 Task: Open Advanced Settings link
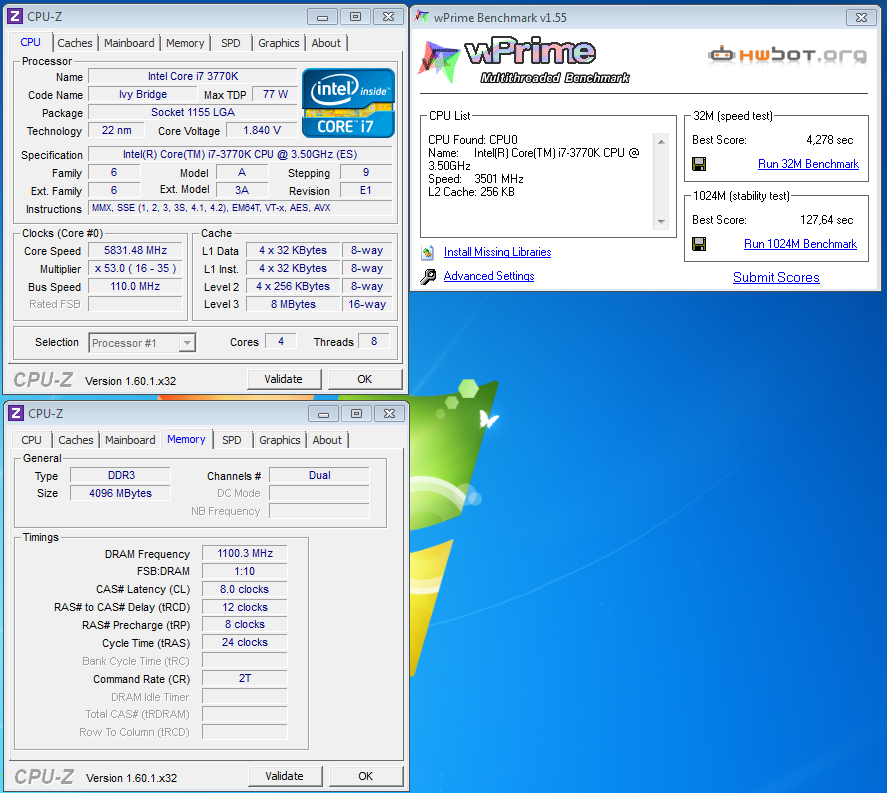pos(489,276)
